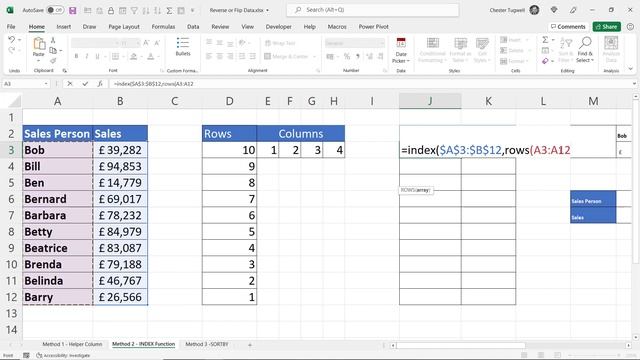Open the Review tab
Viewport: 640px width, 360px height.
point(220,27)
